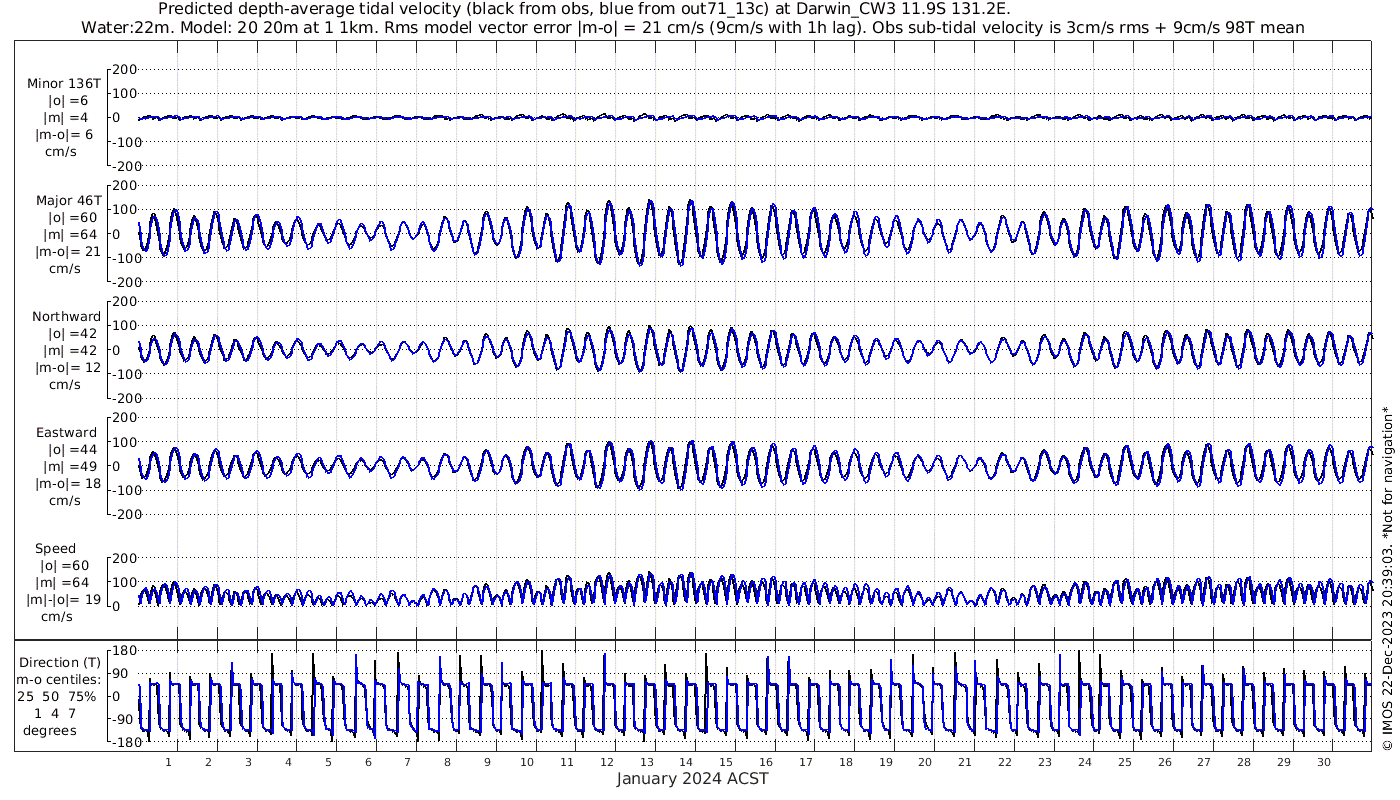Click the '|m-o|= 12' value
This screenshot has width=1400, height=800.
click(x=68, y=367)
